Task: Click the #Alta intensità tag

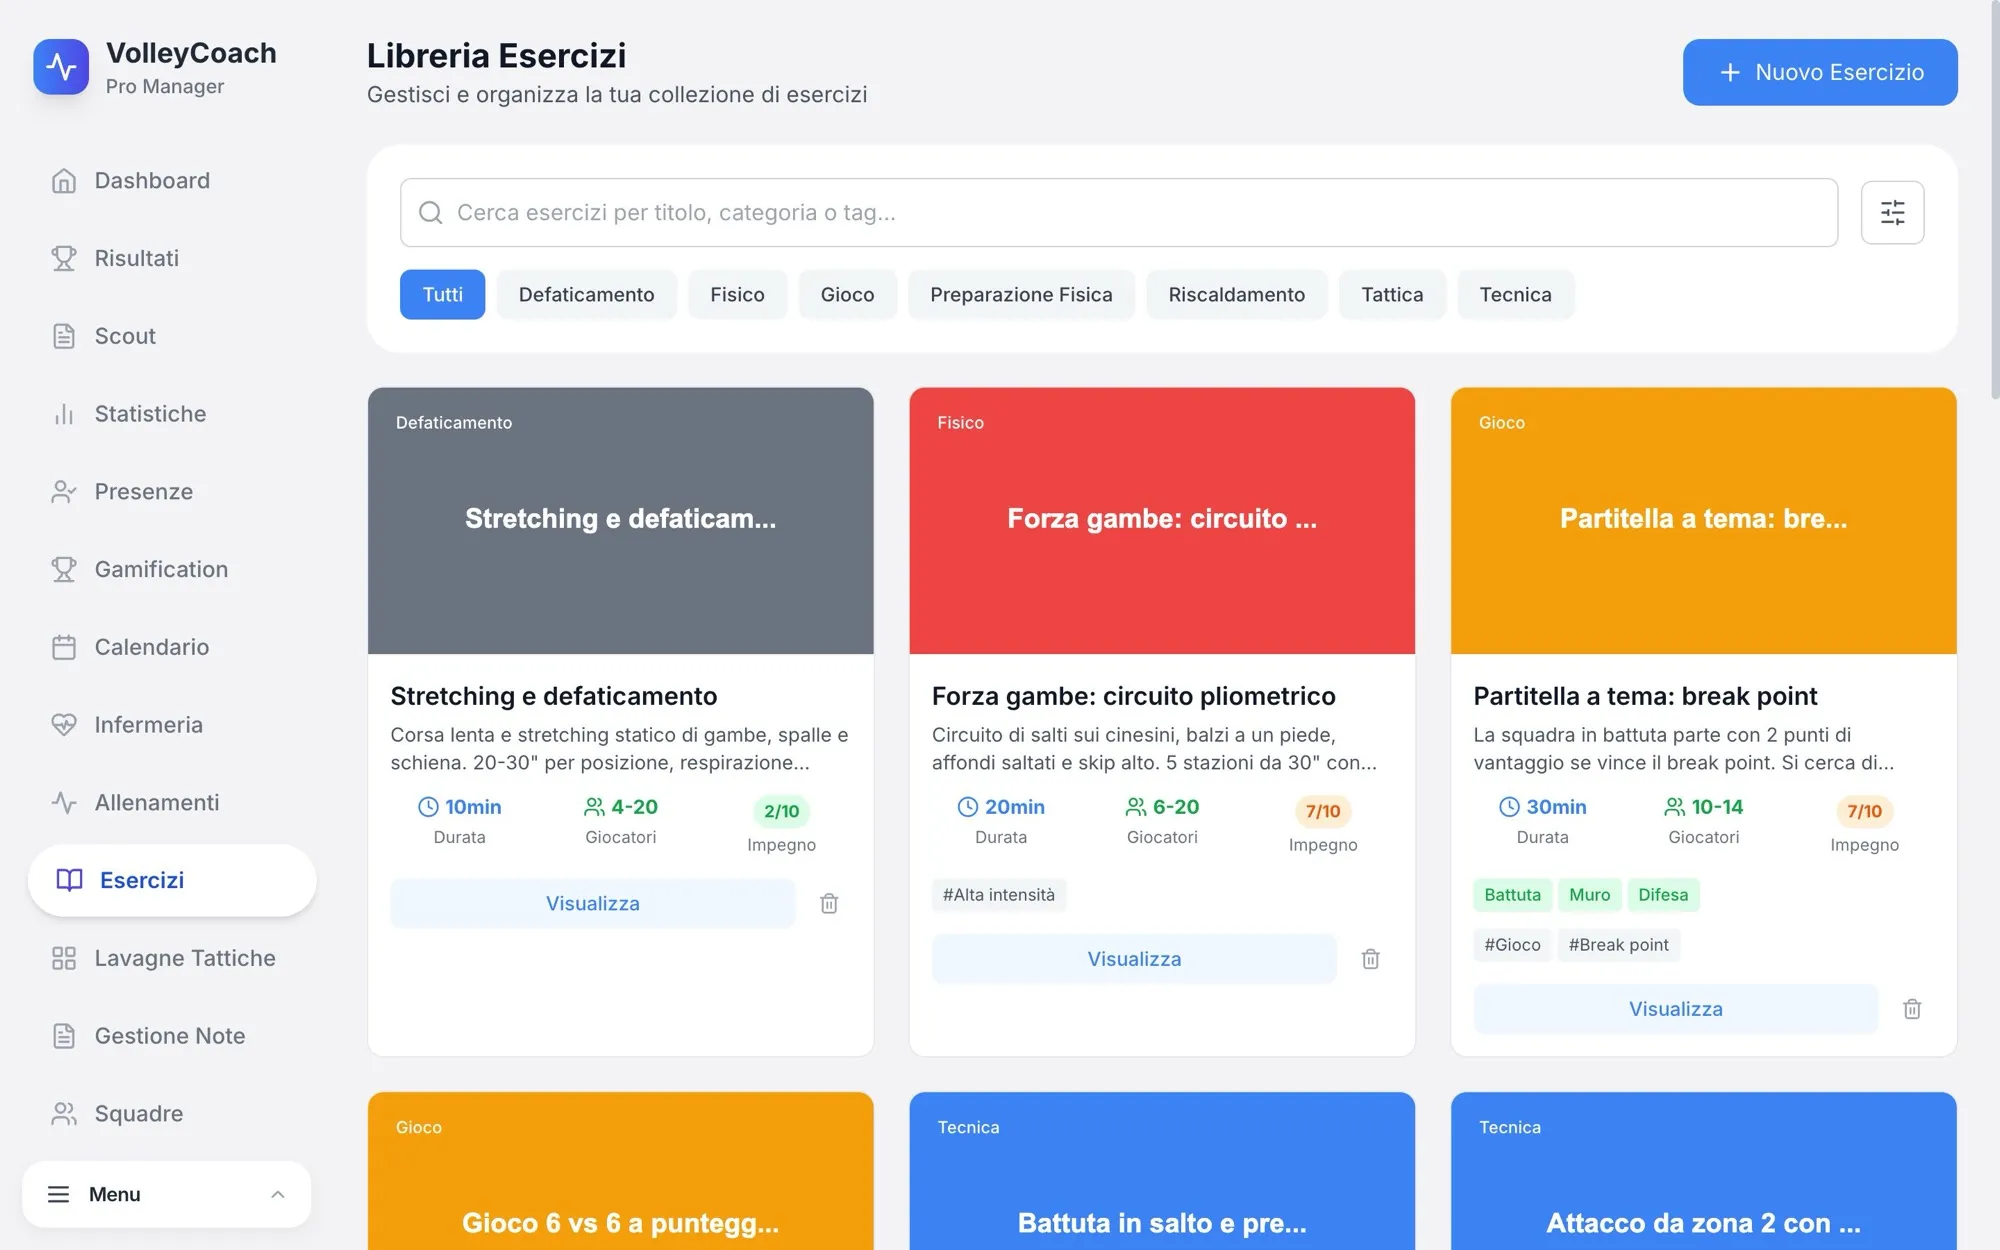Action: (x=999, y=895)
